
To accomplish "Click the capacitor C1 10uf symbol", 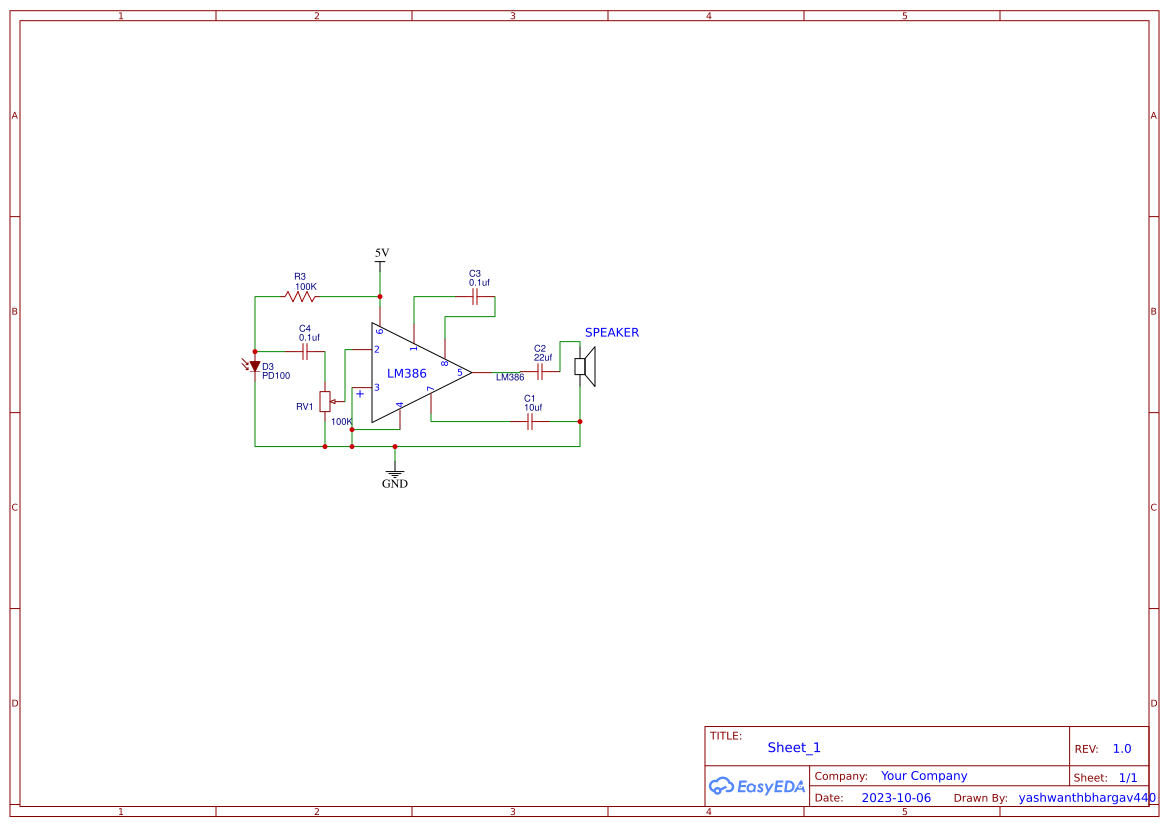I will pos(530,420).
